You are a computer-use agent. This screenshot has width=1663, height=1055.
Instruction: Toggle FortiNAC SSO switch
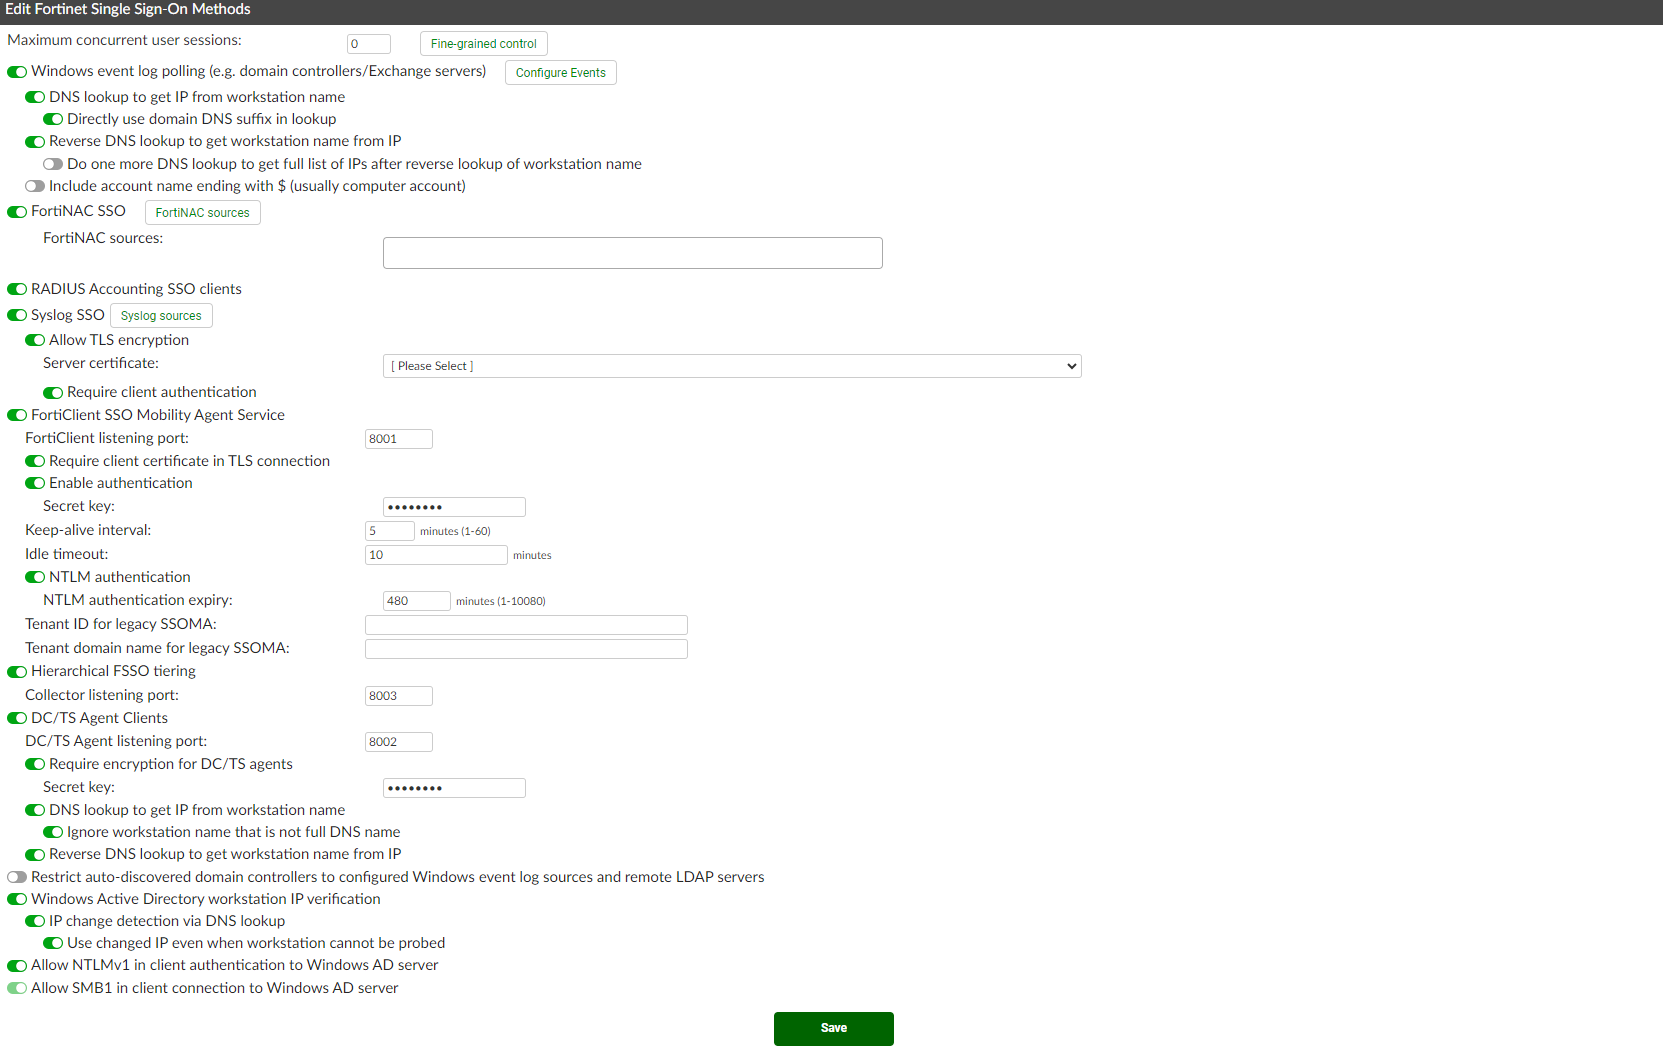[x=17, y=212]
